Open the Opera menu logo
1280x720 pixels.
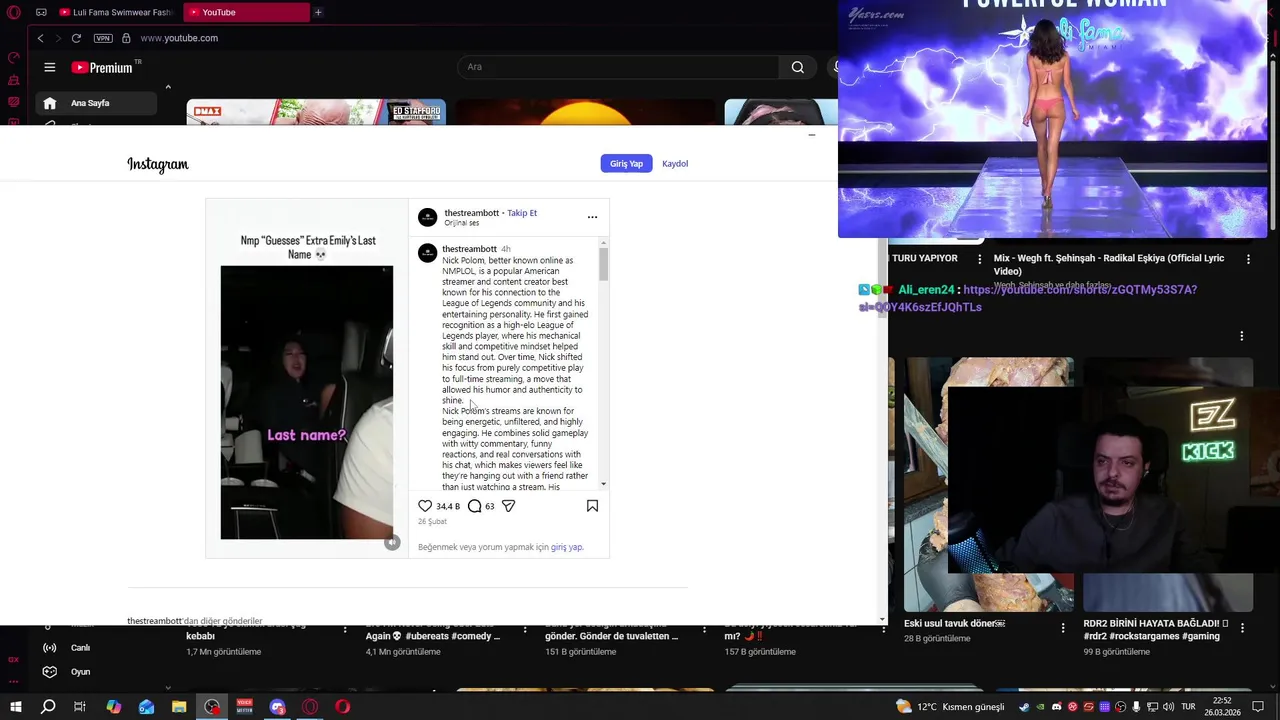click(13, 12)
